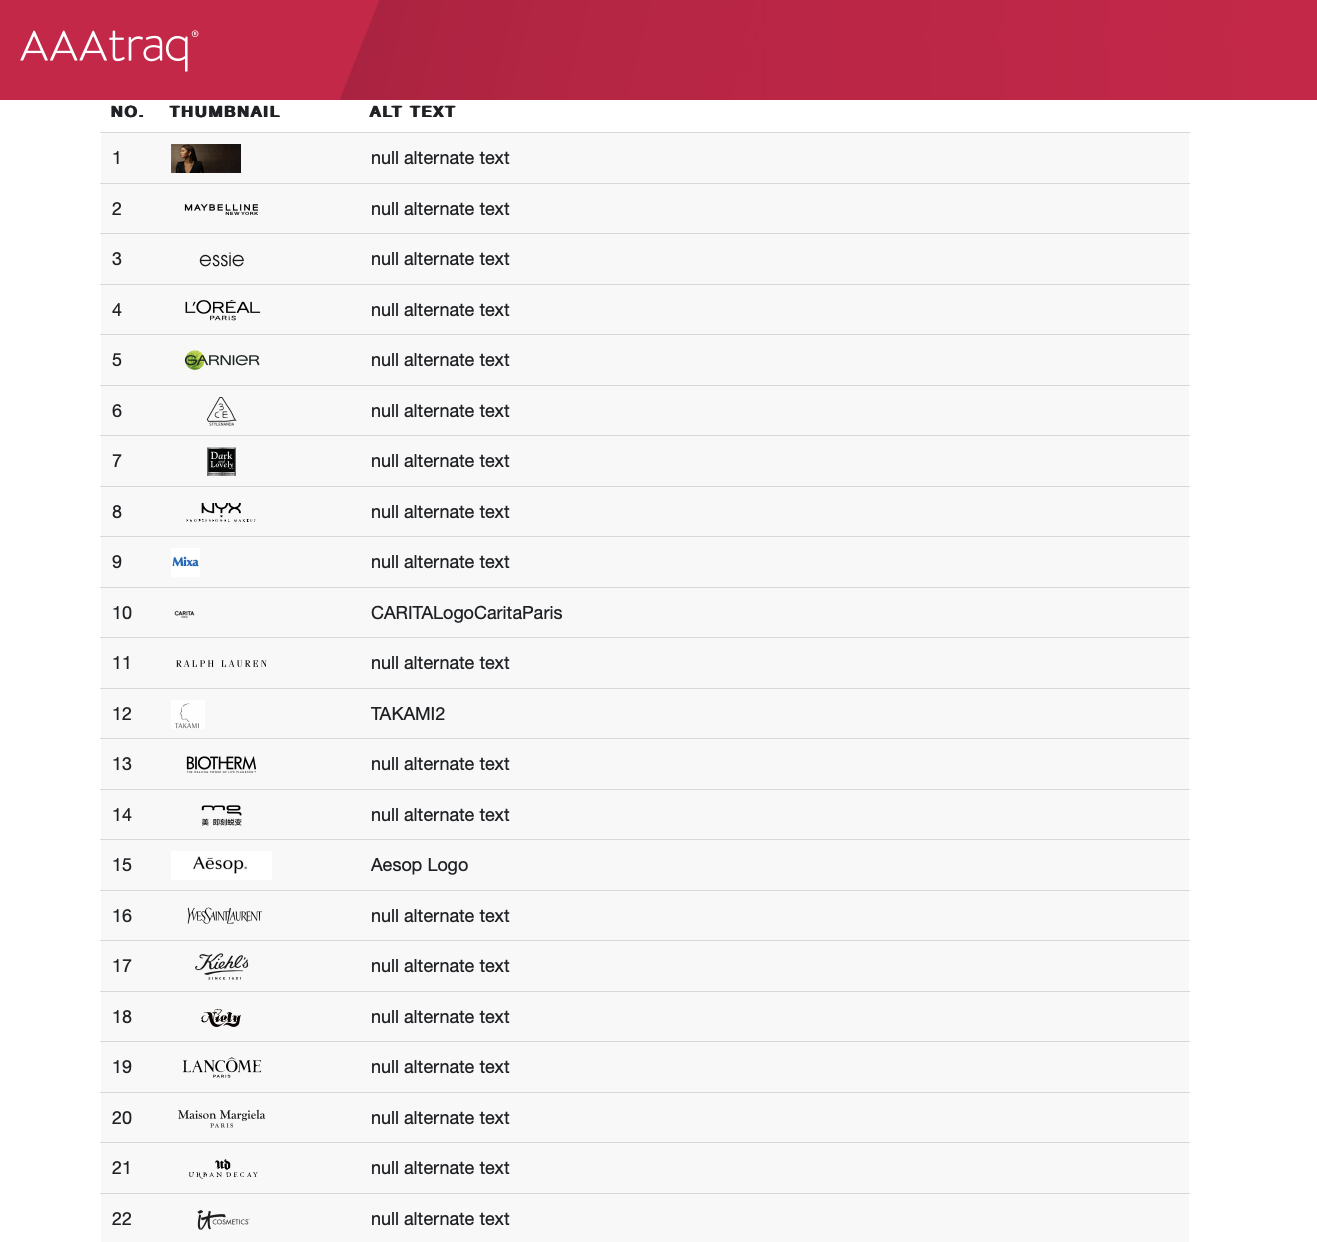
Task: Click row number 10
Action: [x=122, y=613]
